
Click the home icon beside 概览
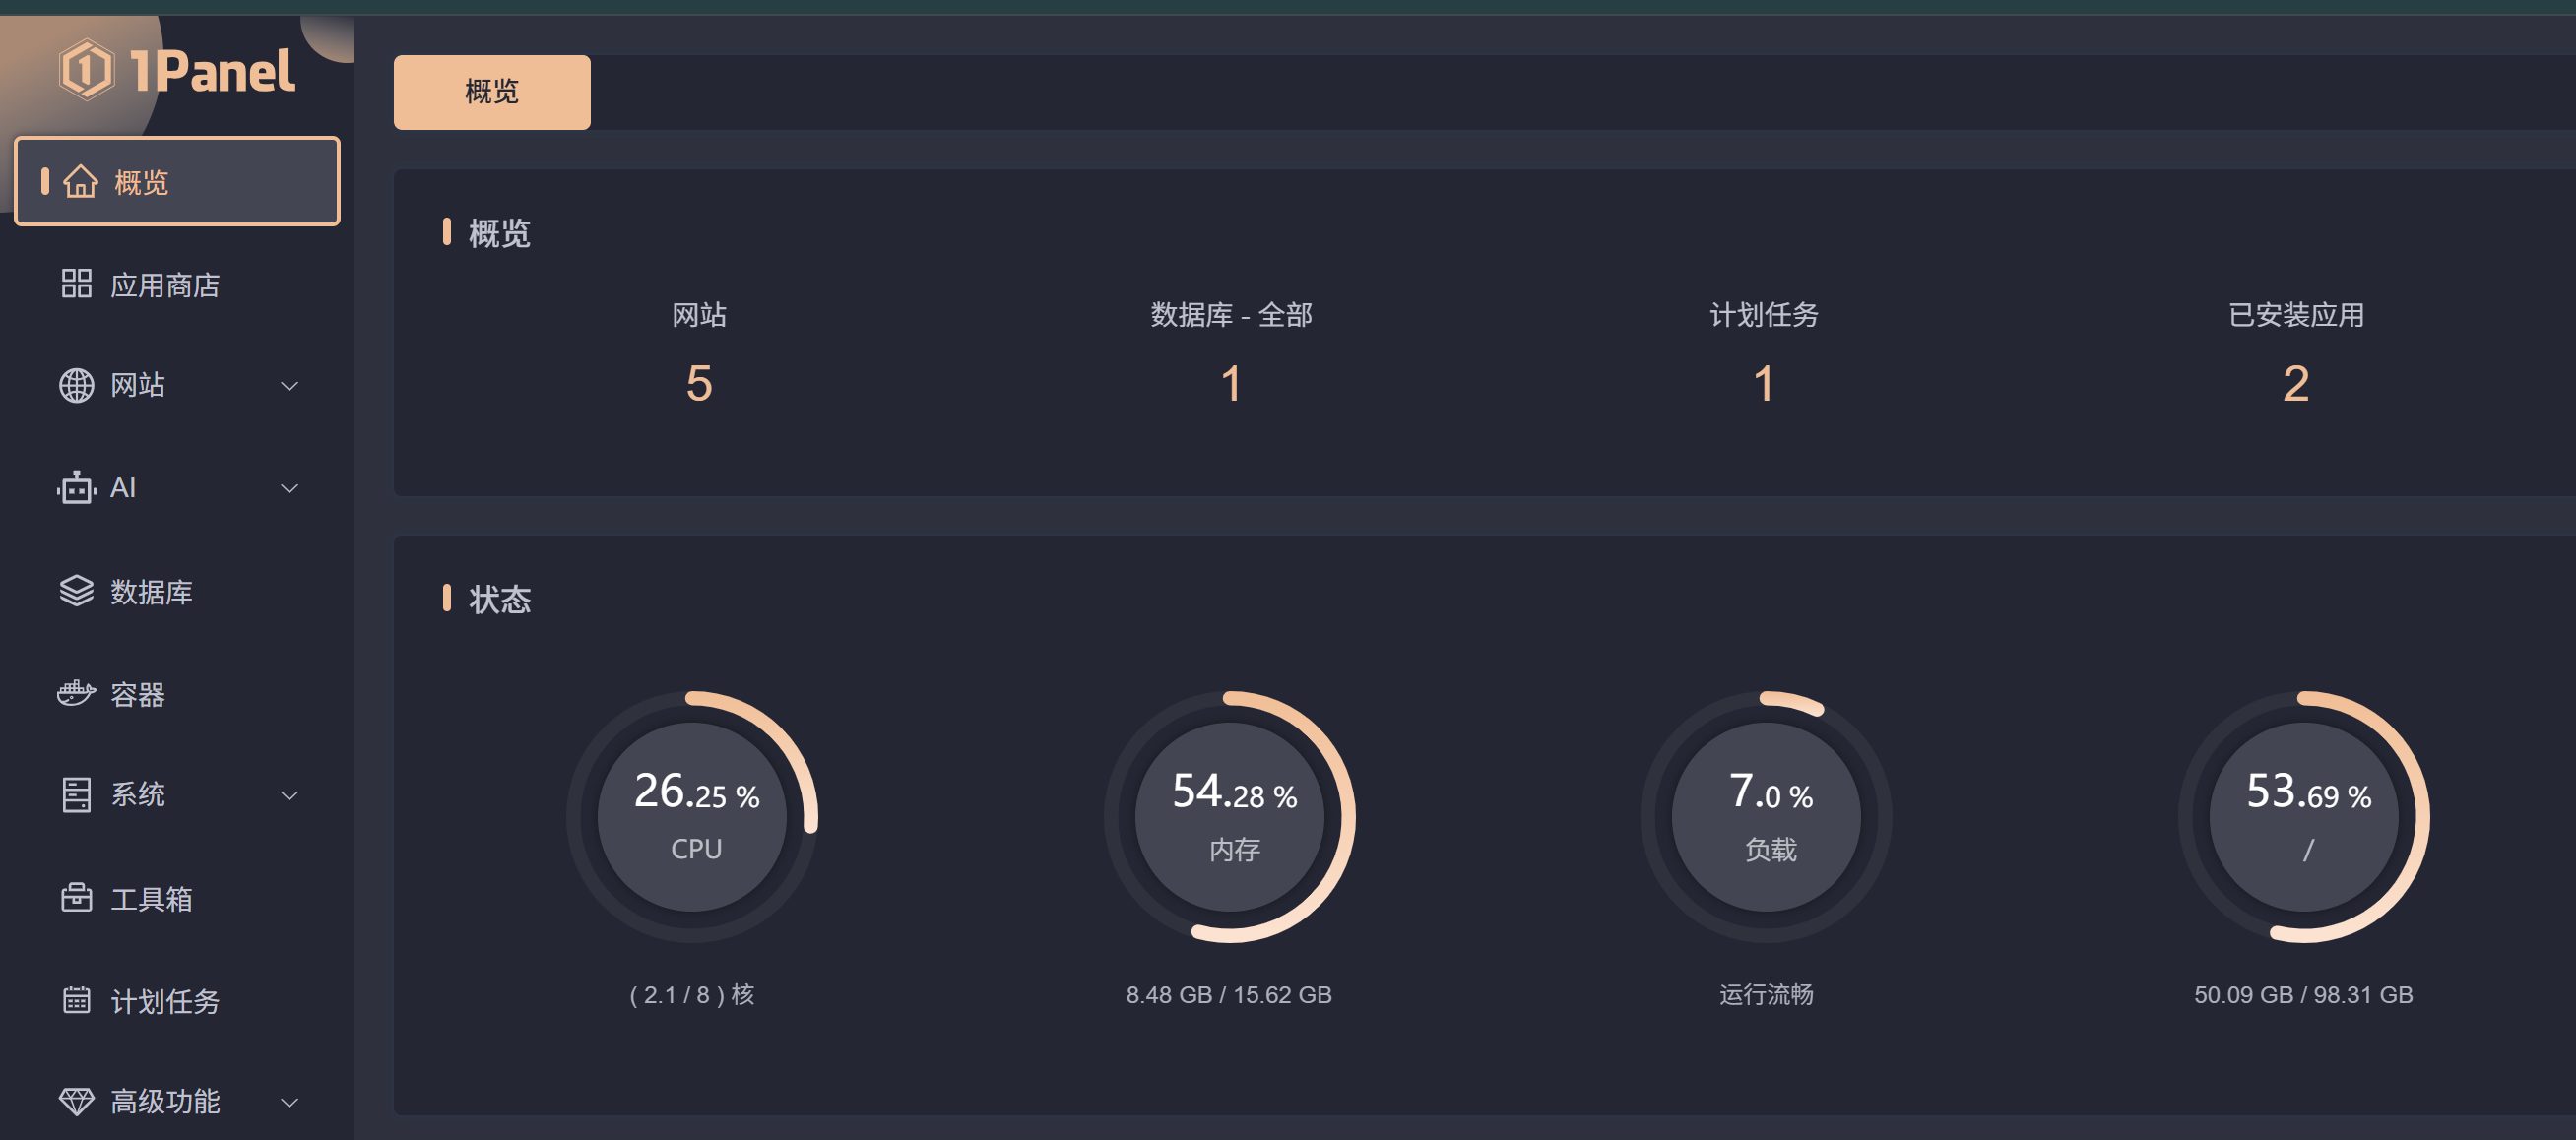pyautogui.click(x=80, y=182)
